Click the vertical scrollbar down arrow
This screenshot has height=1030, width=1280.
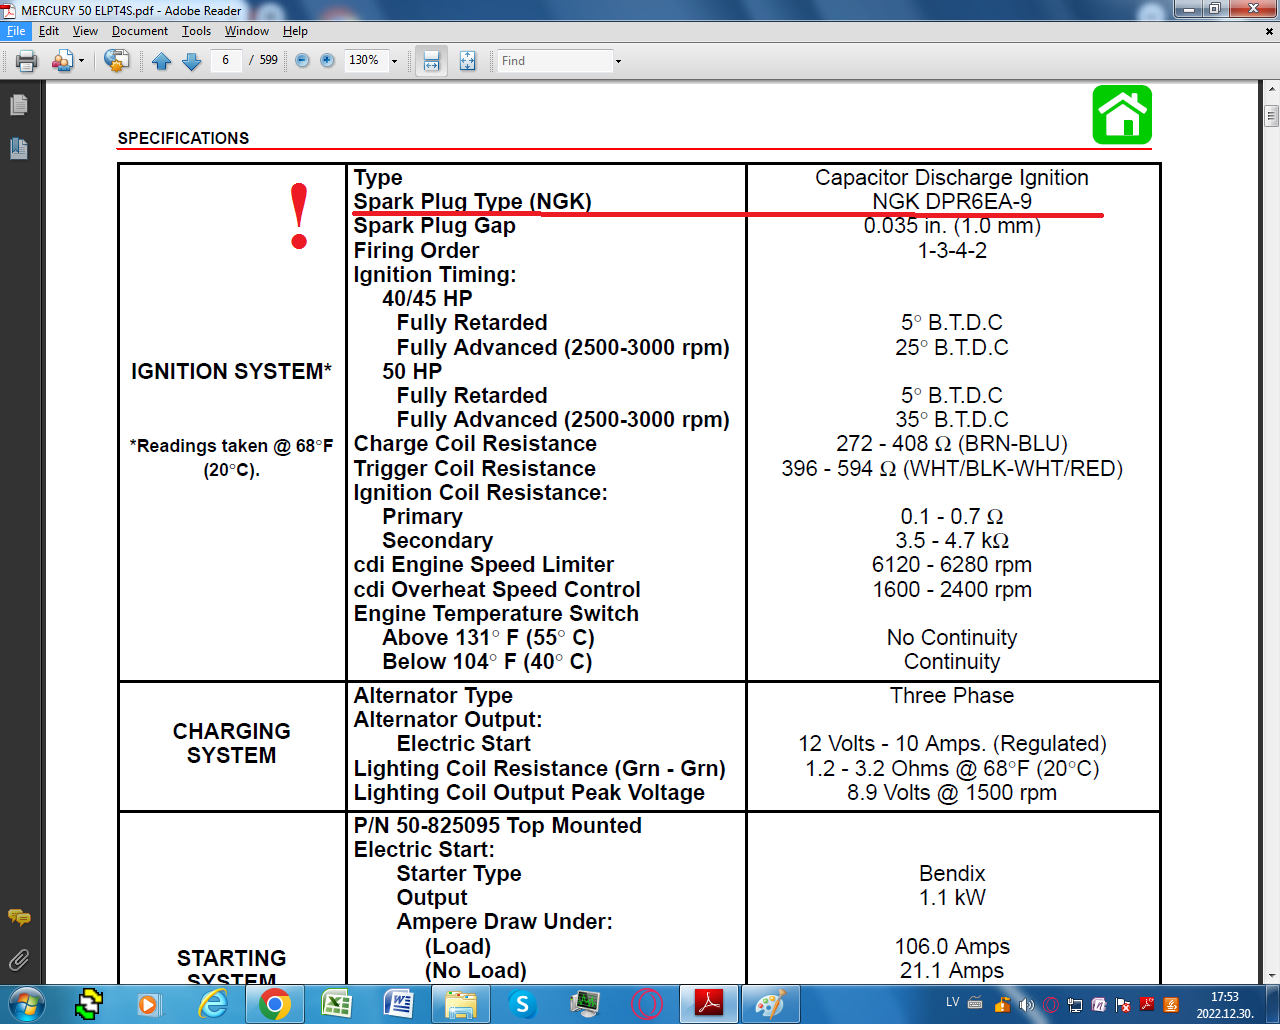[1271, 975]
